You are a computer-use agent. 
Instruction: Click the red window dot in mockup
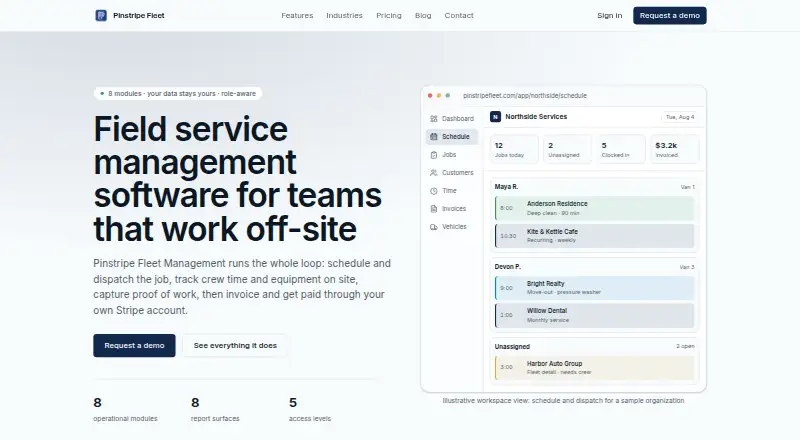[430, 95]
